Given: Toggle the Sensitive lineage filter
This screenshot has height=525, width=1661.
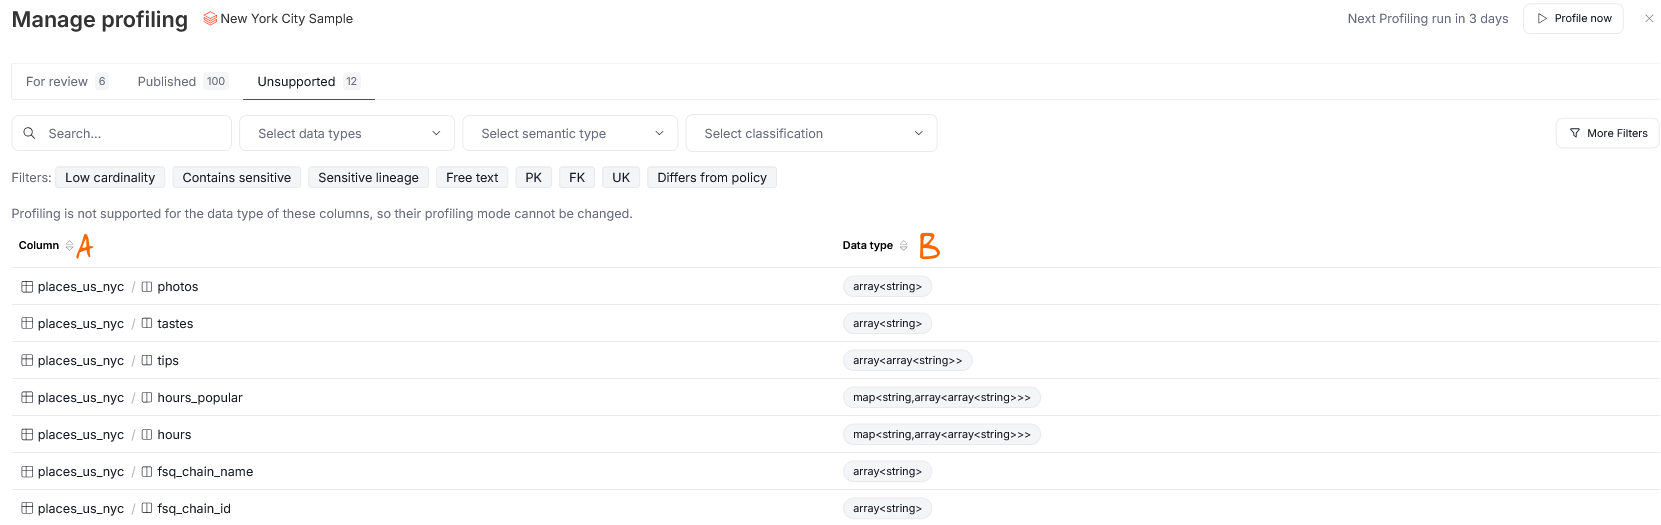Looking at the screenshot, I should tap(368, 178).
